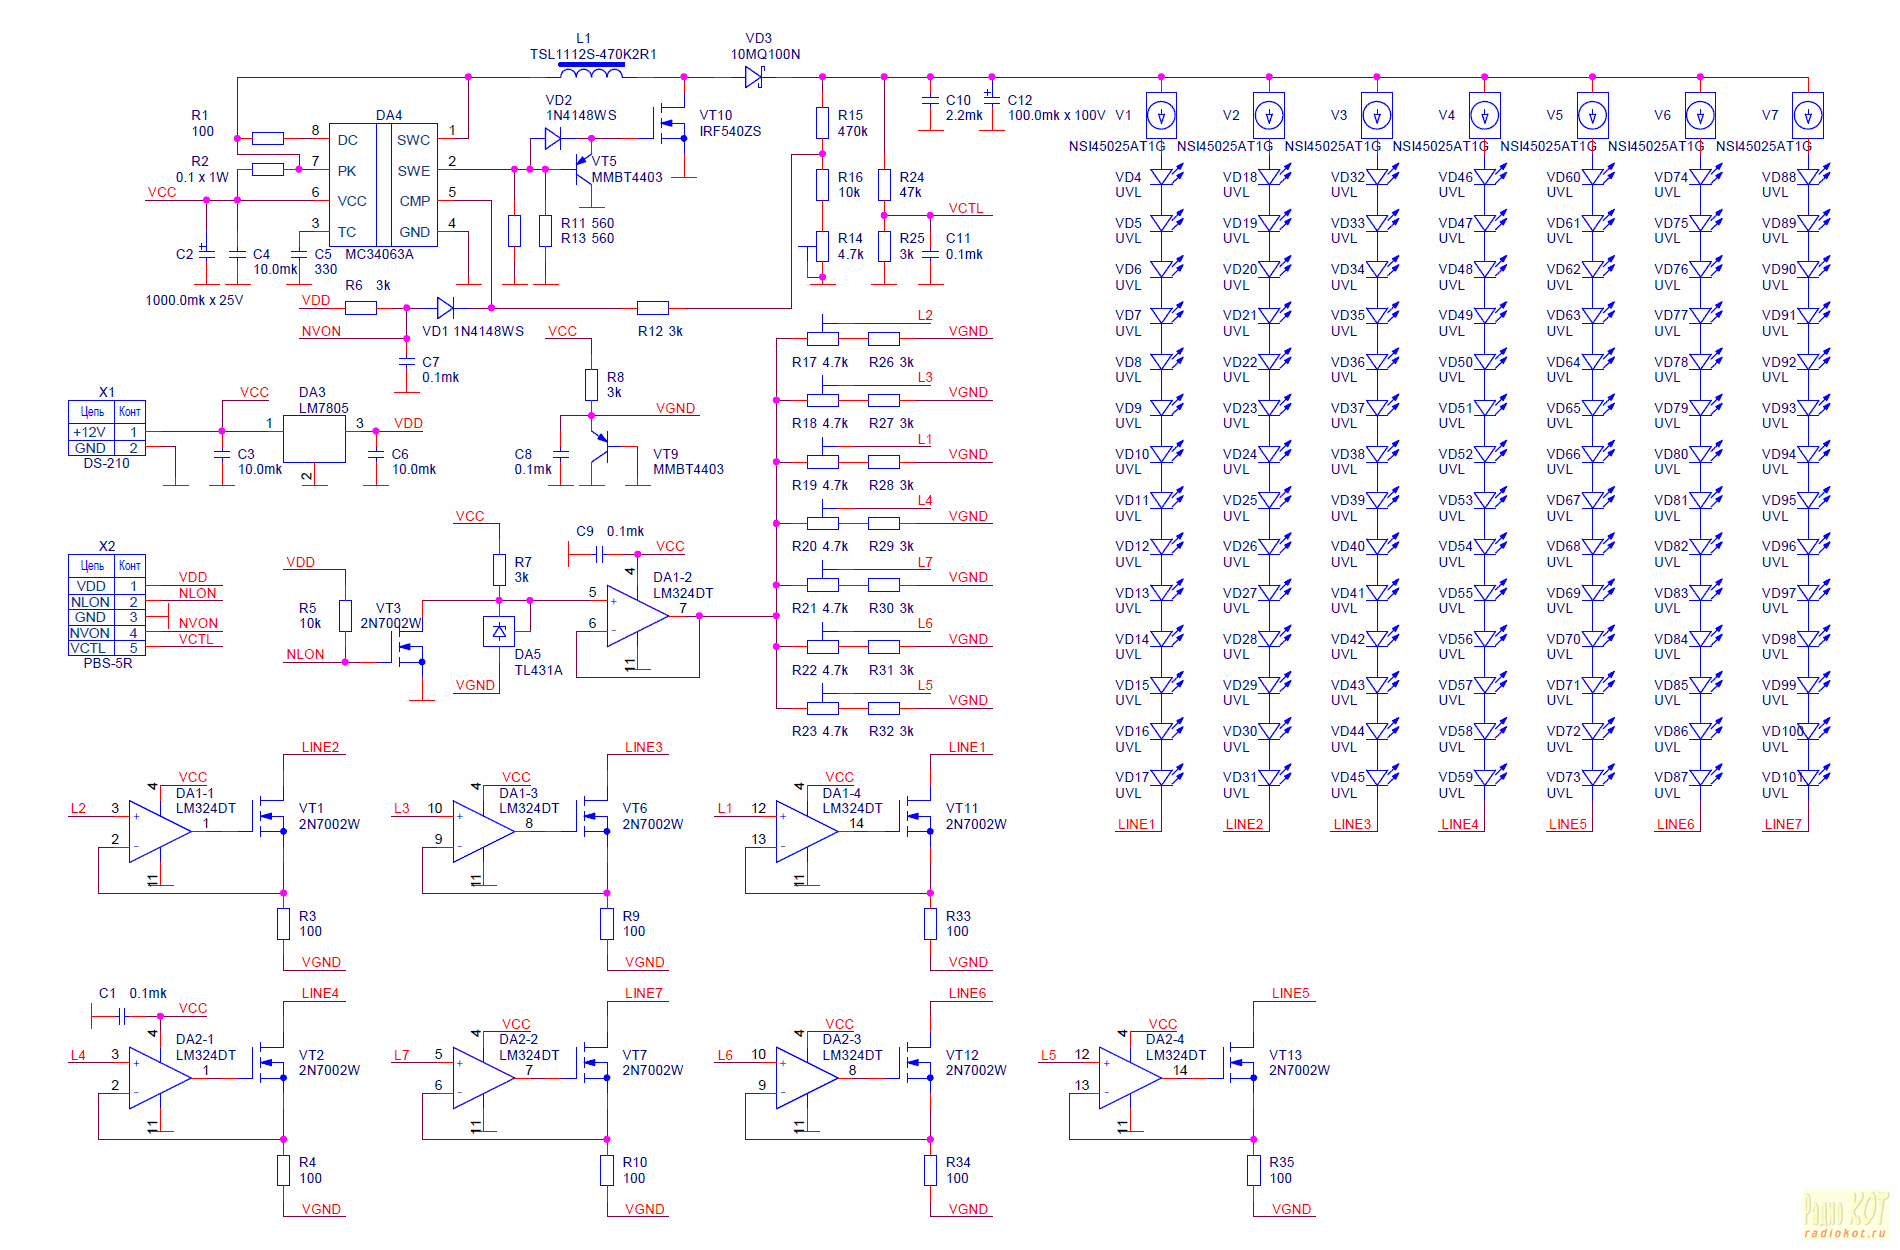
Task: Select the VCTL row in X2 connector table
Action: click(107, 648)
